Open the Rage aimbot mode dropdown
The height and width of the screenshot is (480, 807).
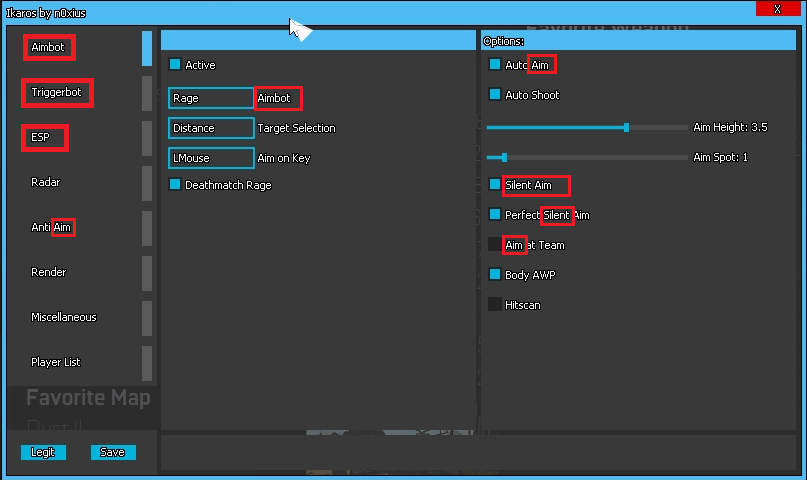coord(211,98)
